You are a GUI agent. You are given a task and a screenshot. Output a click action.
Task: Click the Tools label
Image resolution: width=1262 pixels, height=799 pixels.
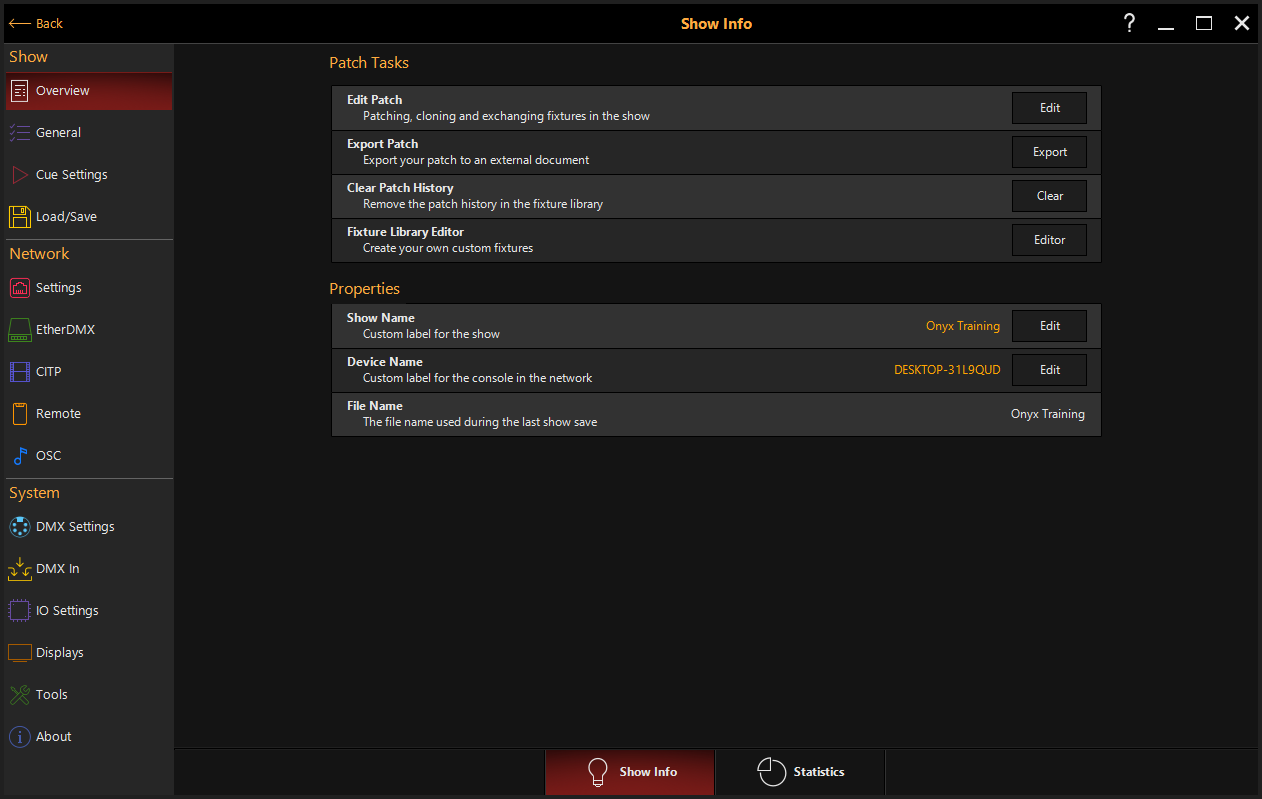pyautogui.click(x=52, y=695)
